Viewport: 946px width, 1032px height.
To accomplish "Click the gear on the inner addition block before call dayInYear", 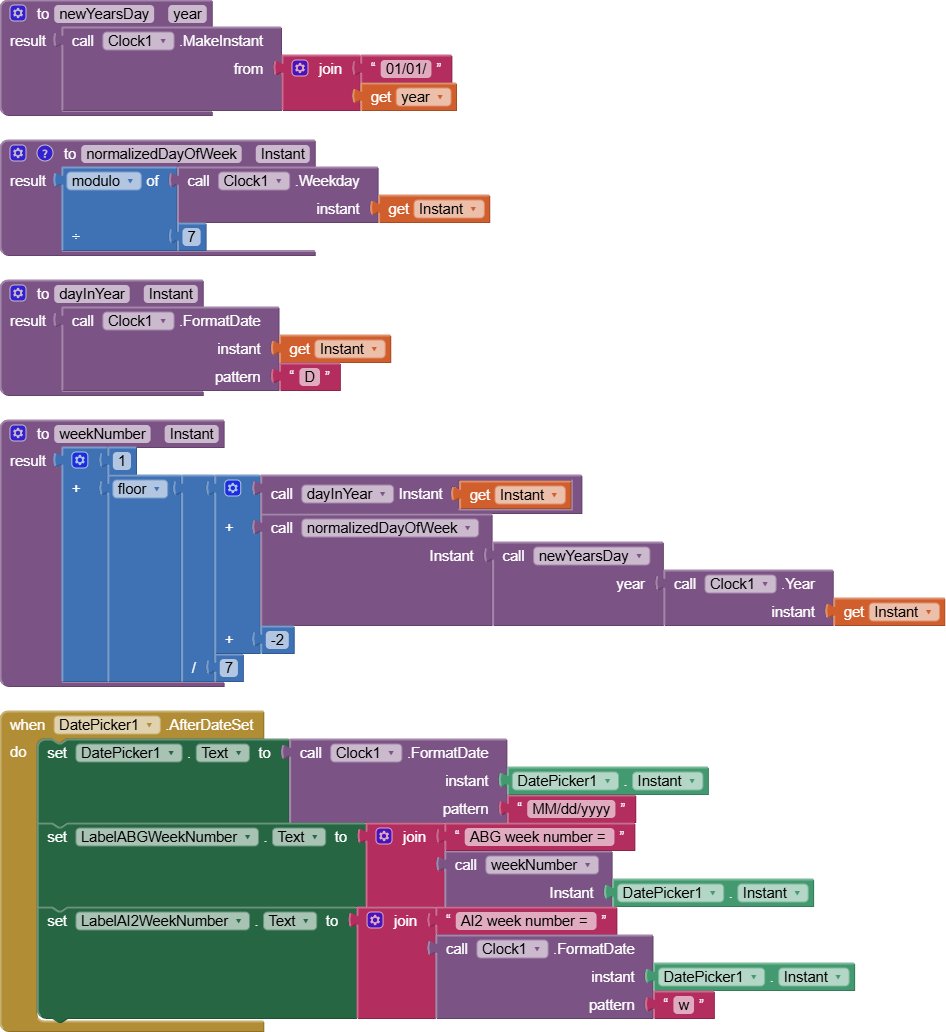I will 233,488.
